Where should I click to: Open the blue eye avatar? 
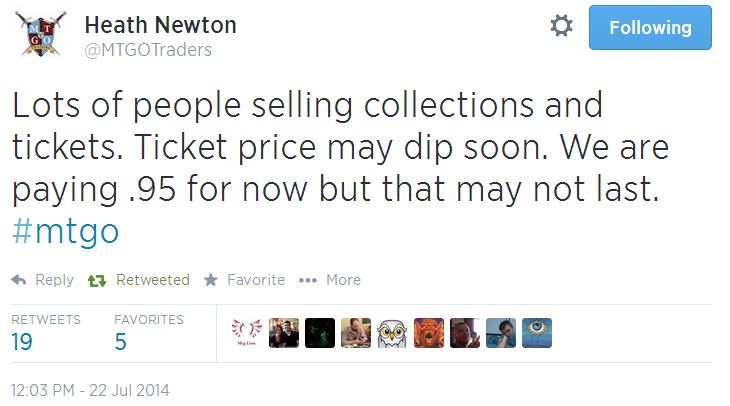tap(537, 333)
